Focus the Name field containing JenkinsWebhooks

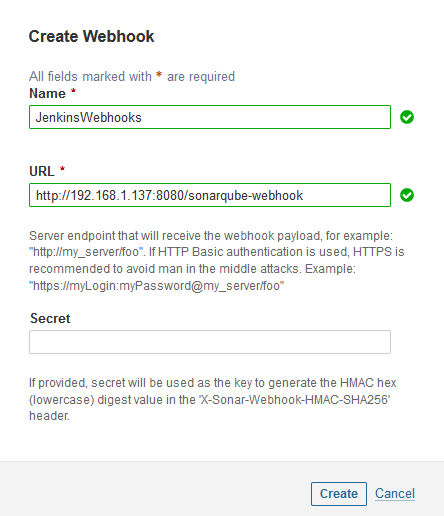coord(210,117)
